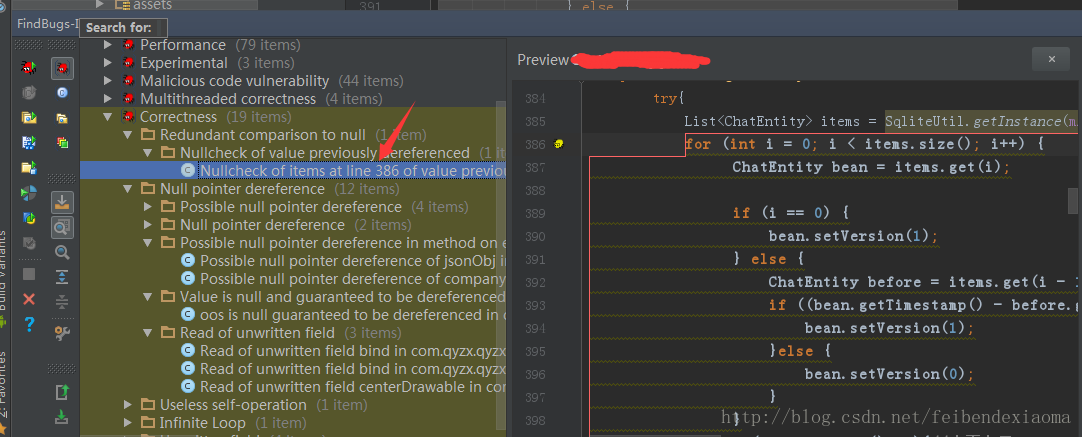Toggle group by class
Screen dimensions: 1082x437
tap(62, 93)
